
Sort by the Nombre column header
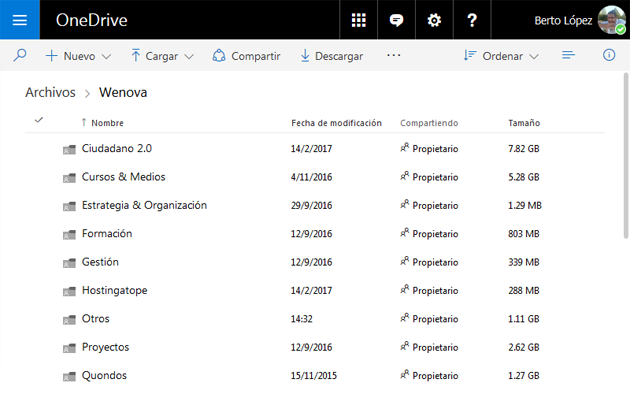pos(107,123)
